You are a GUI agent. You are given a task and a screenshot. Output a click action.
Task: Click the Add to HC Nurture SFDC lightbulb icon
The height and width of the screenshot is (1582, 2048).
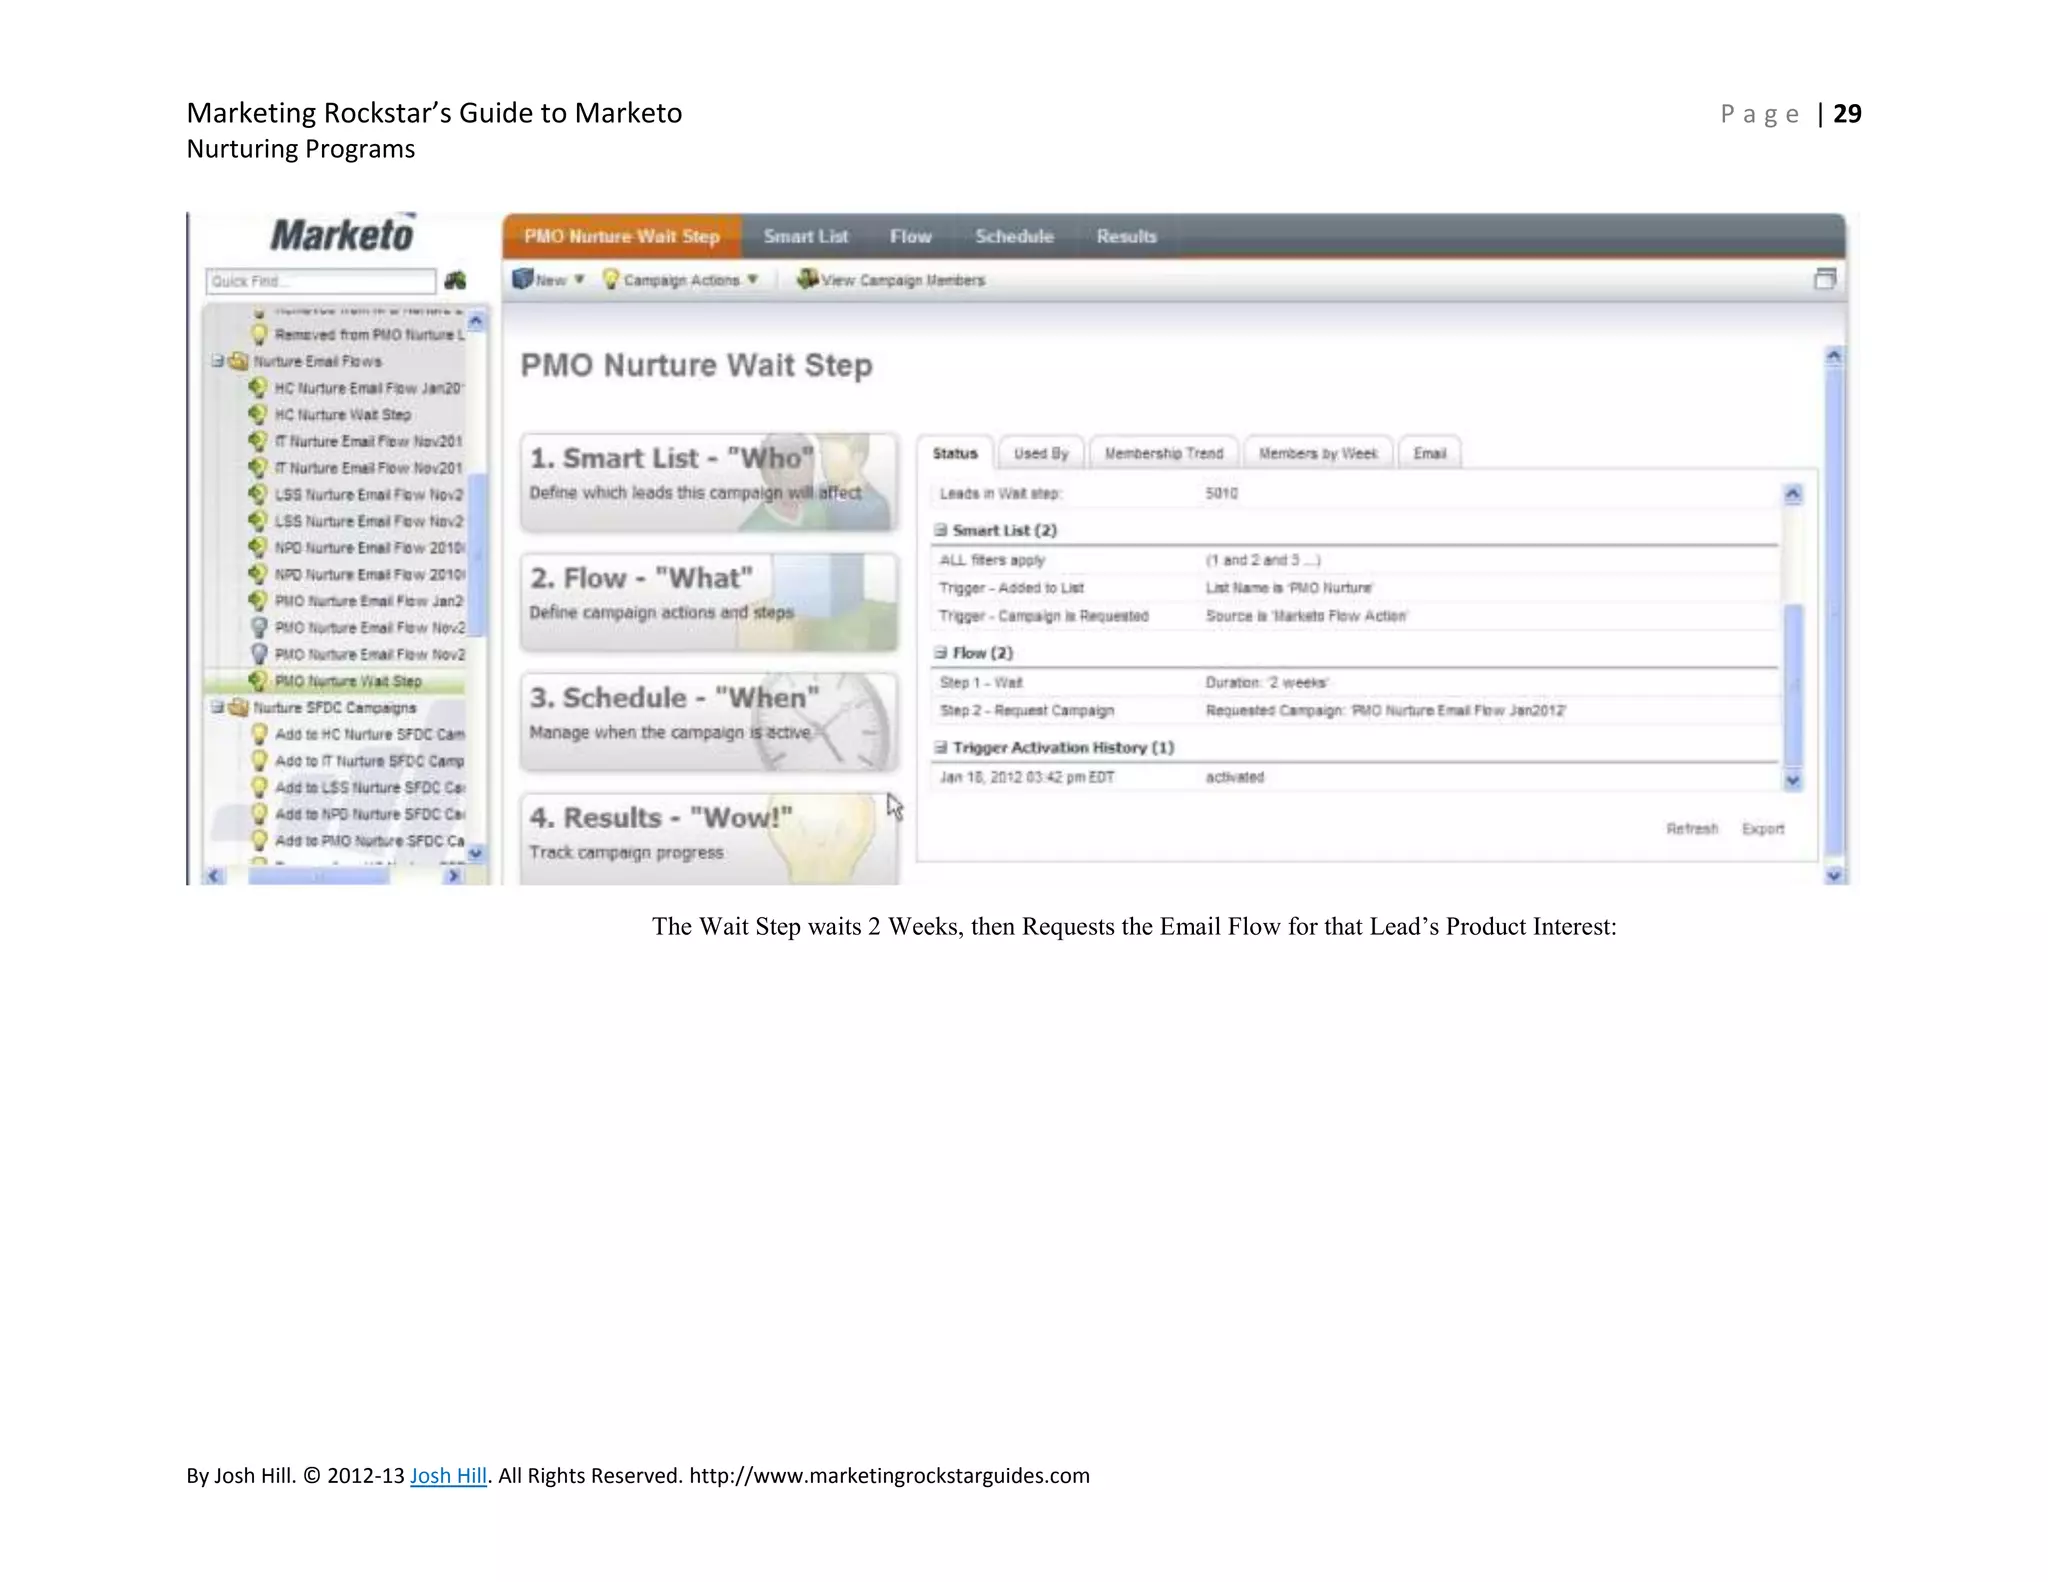pyautogui.click(x=259, y=734)
